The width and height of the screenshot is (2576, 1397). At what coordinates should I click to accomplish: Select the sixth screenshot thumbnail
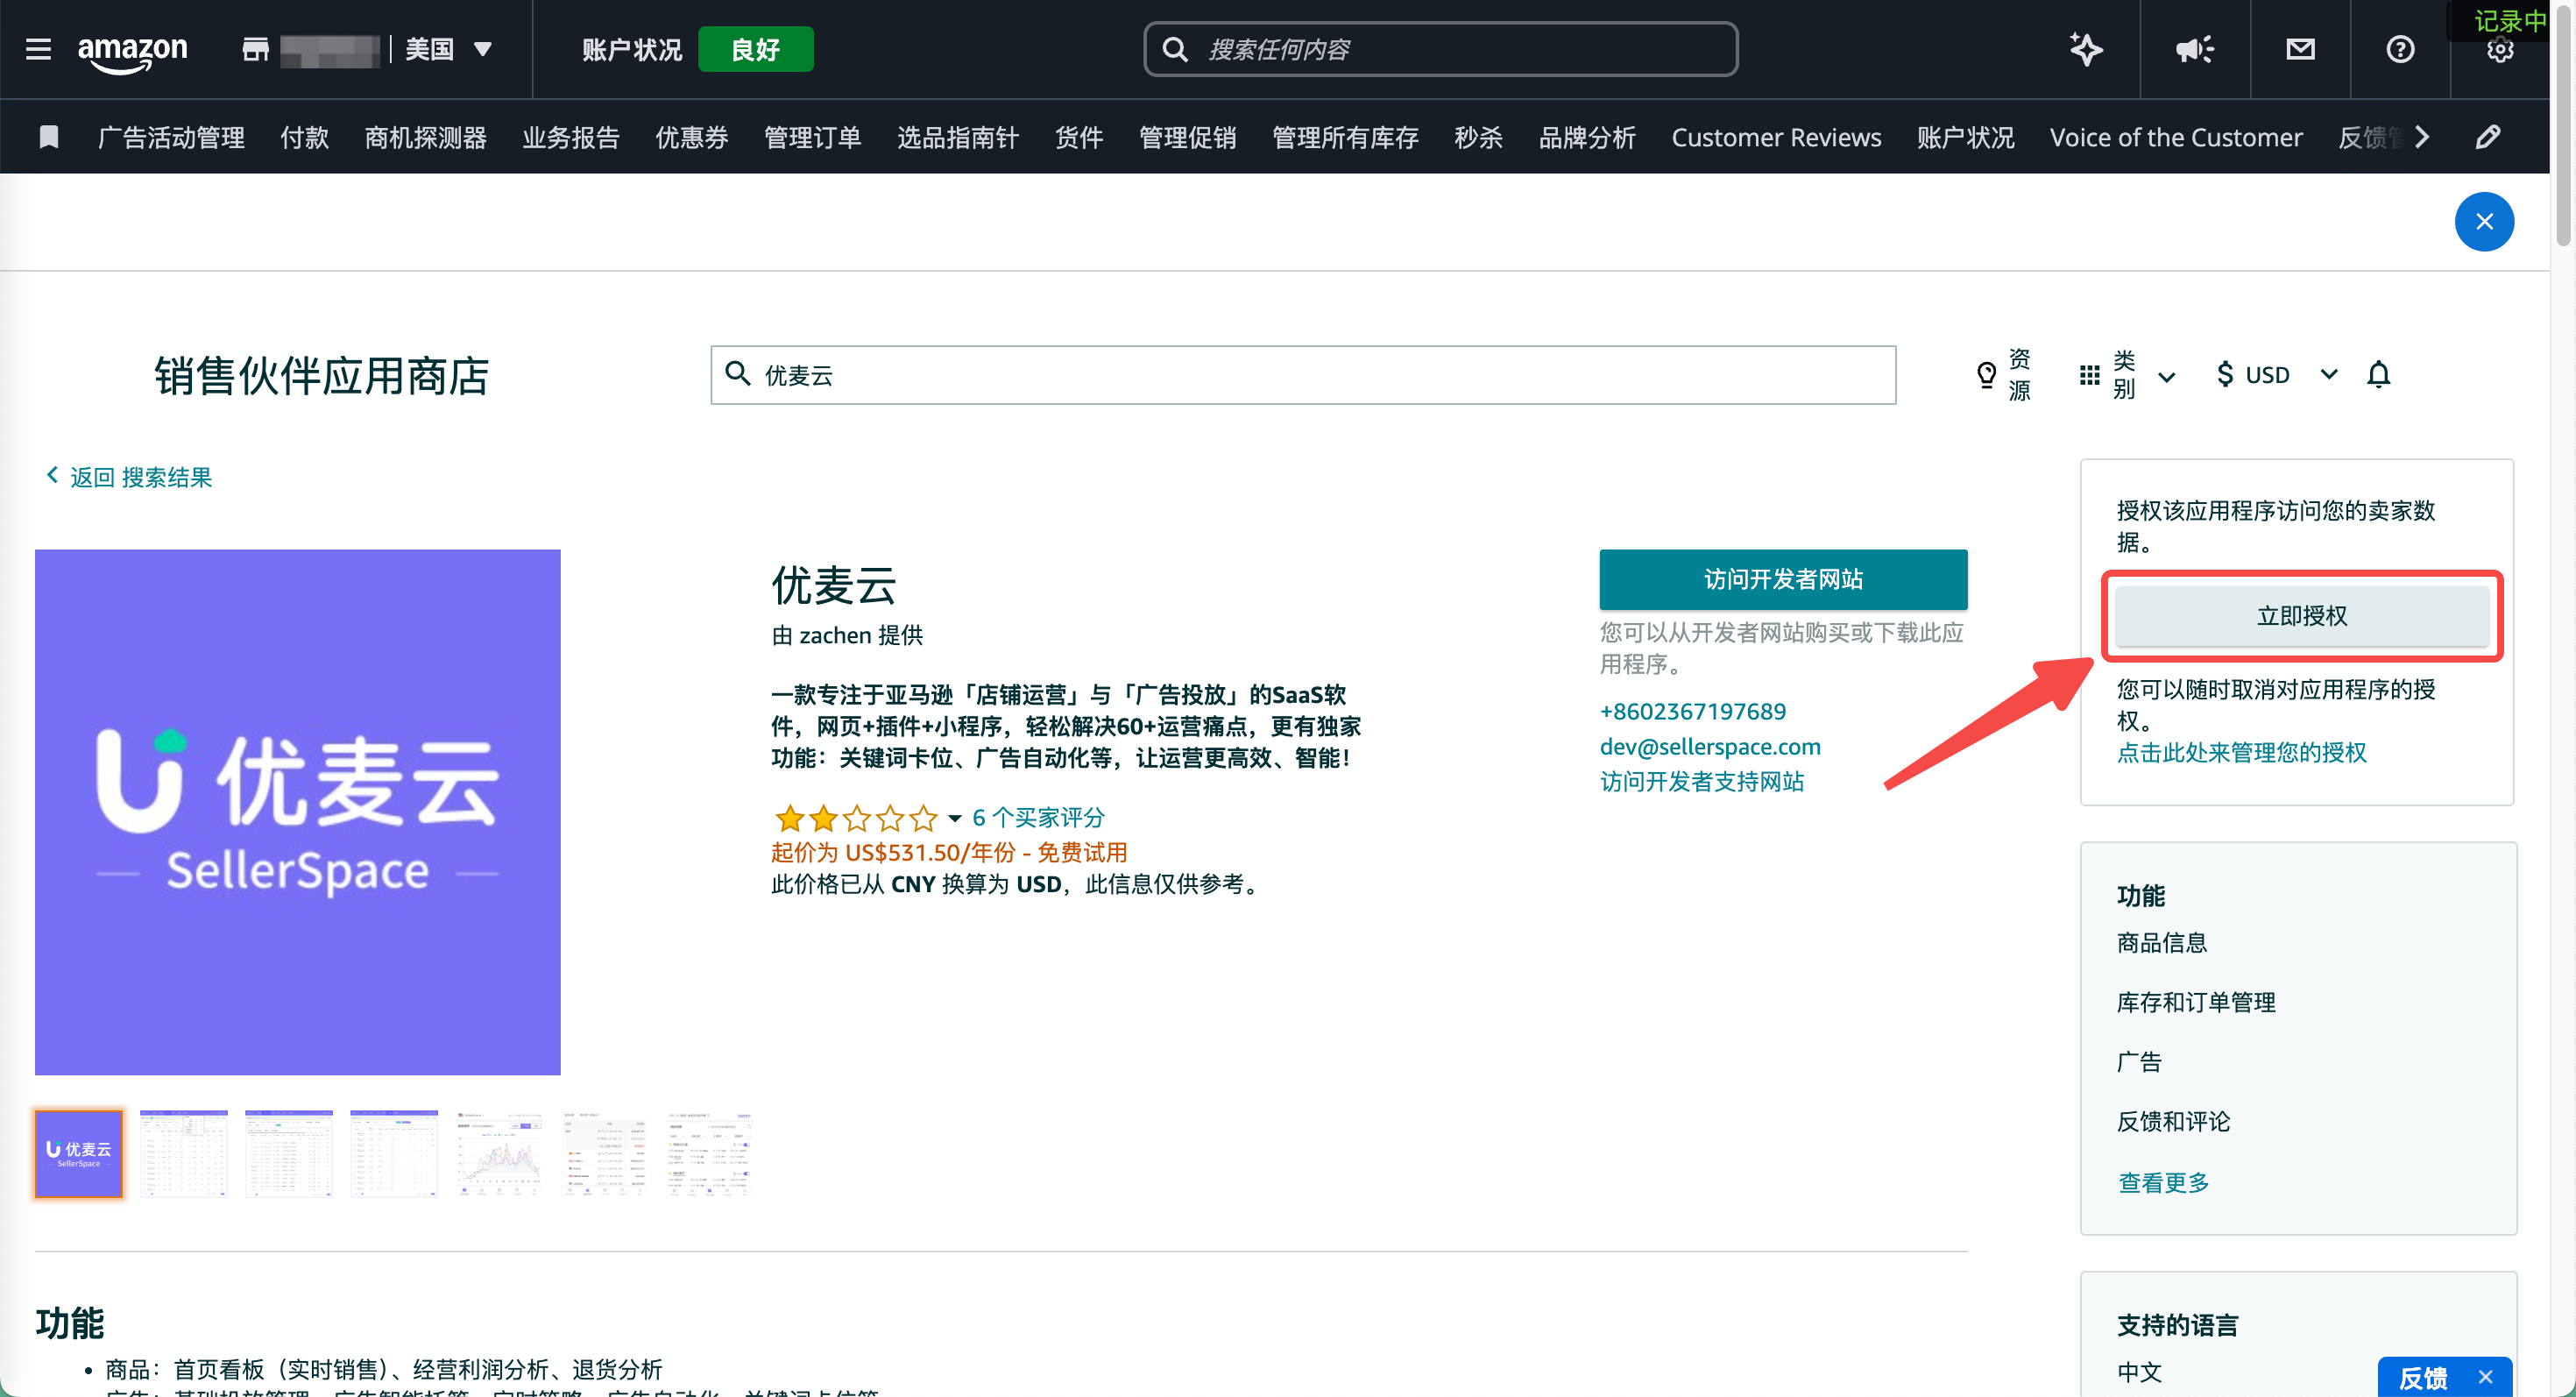click(604, 1153)
